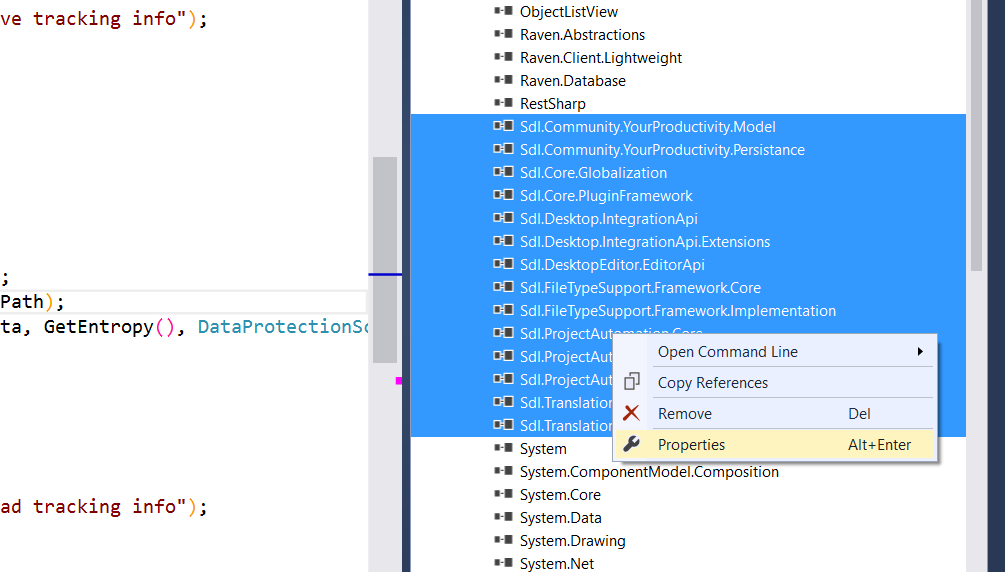Click reference icon next to System.Drawing
Screen dimensions: 1005x572
(x=503, y=541)
